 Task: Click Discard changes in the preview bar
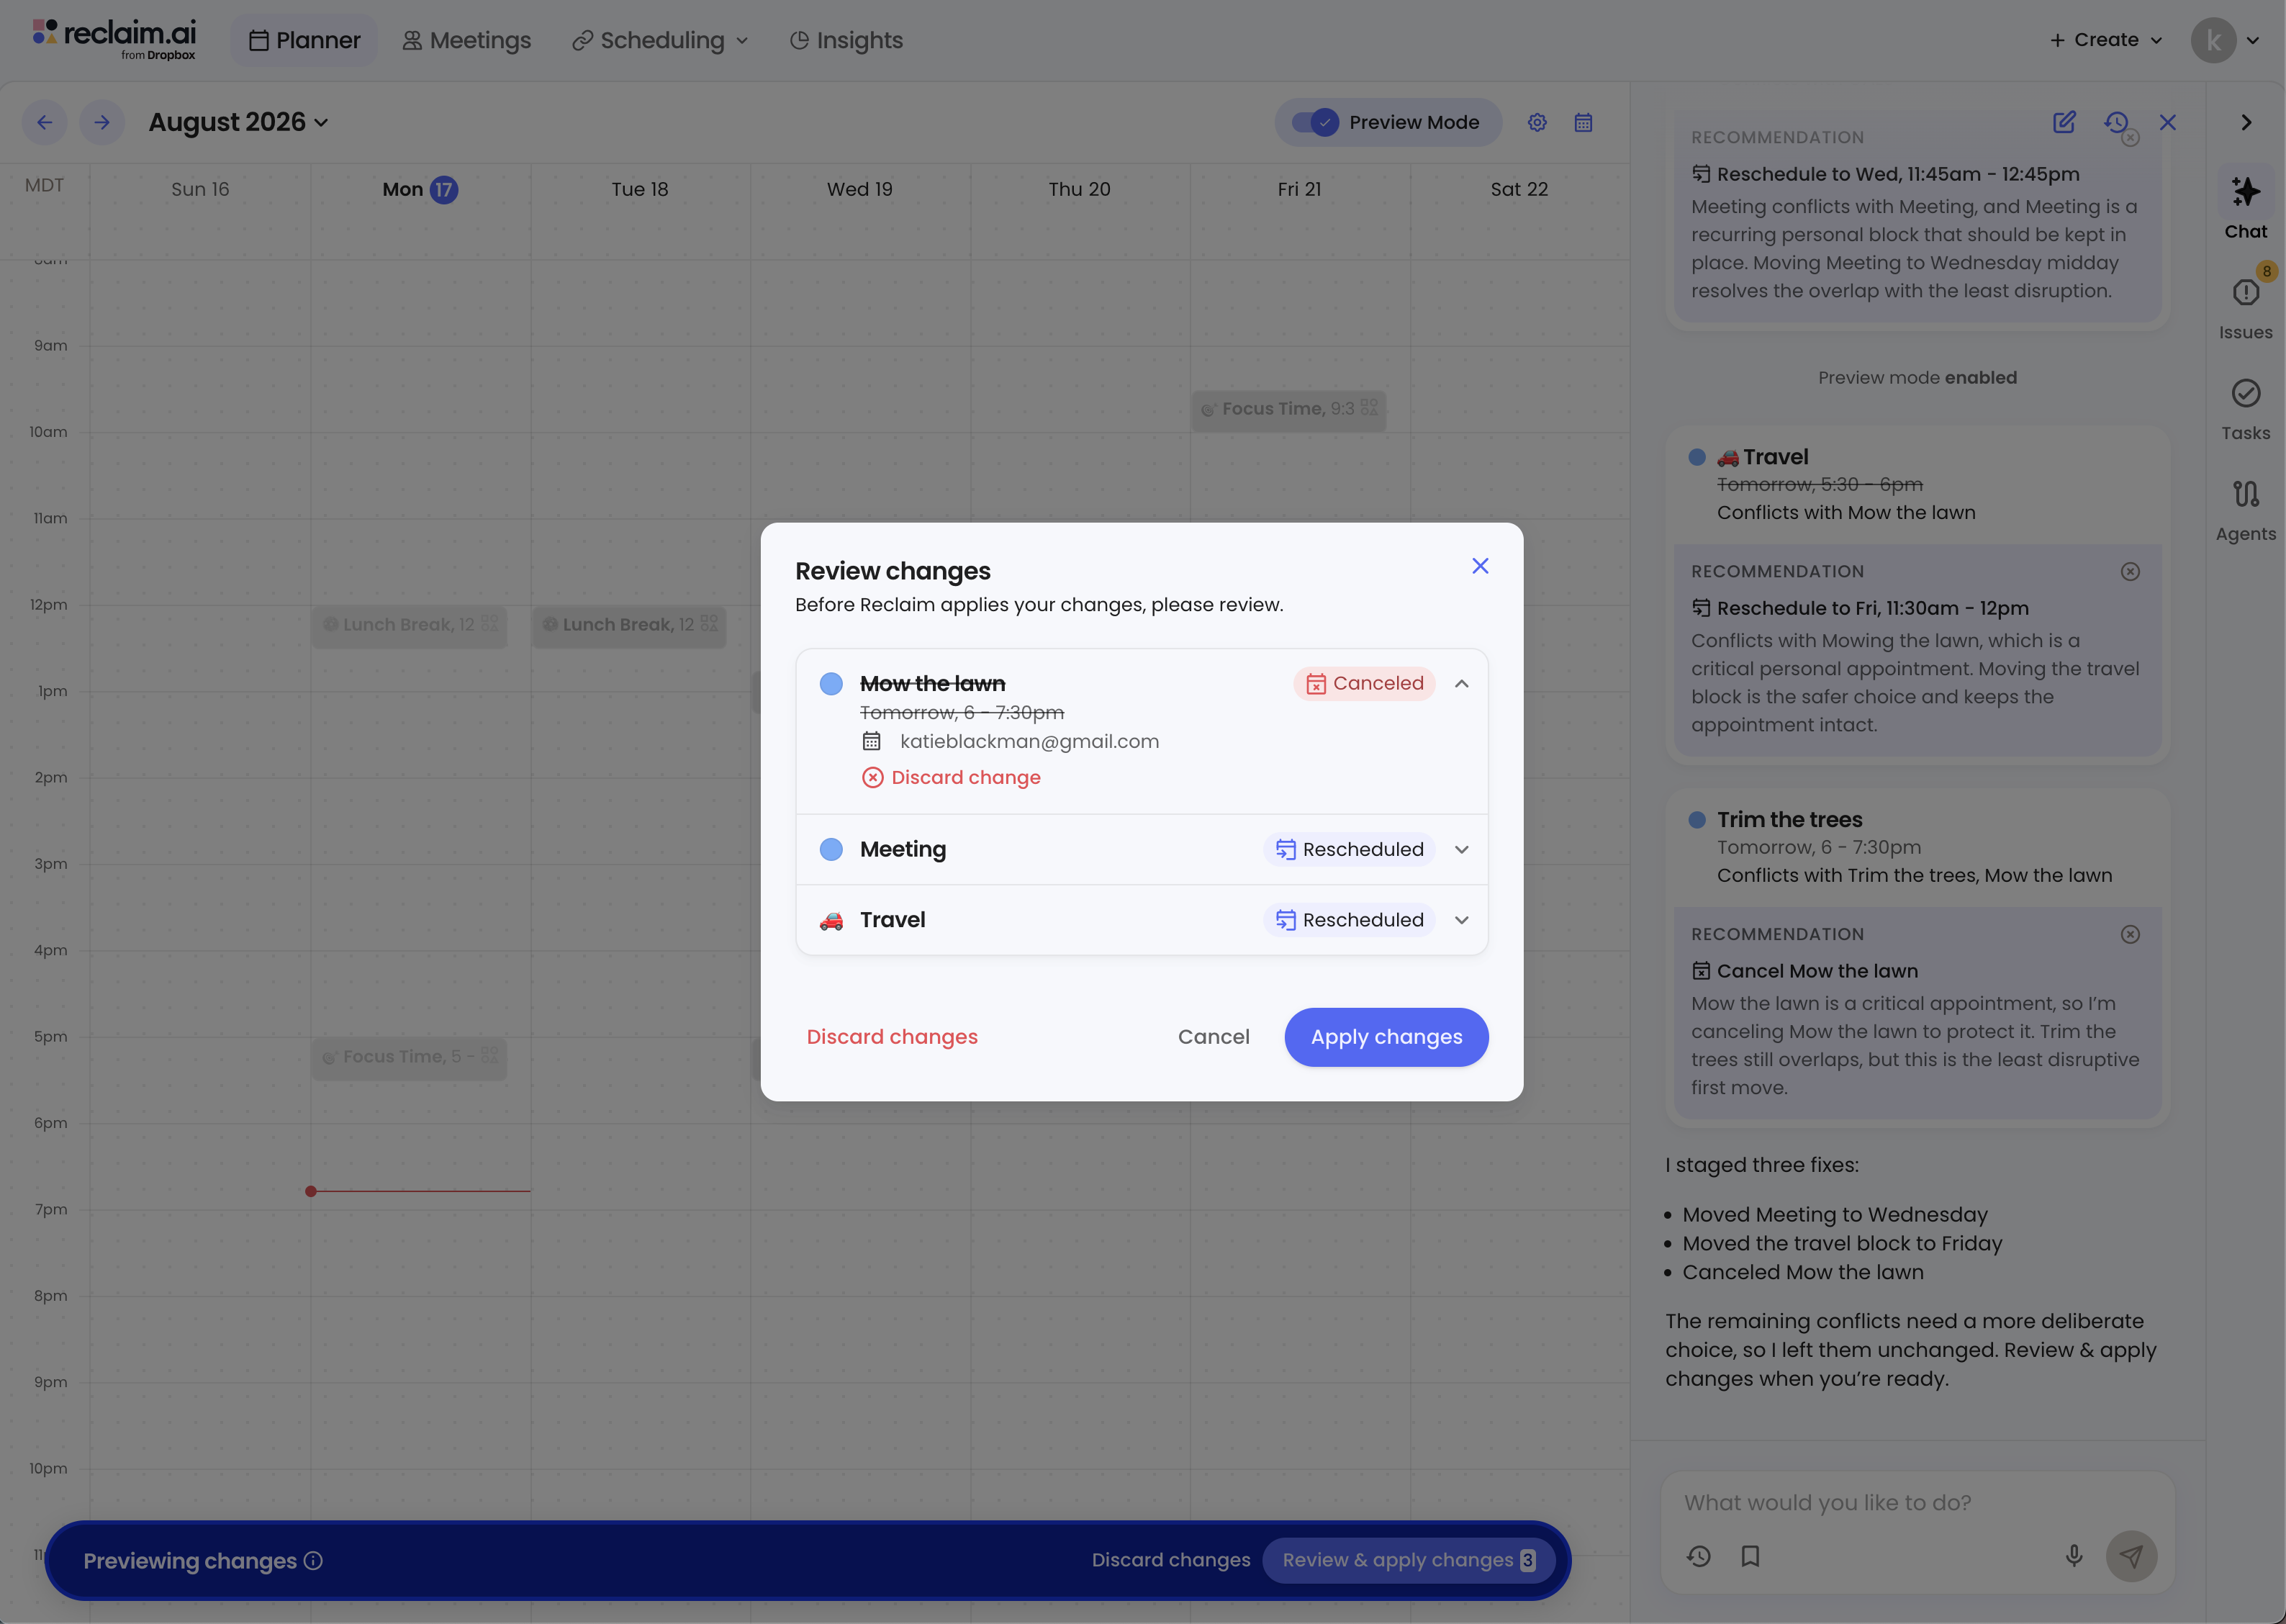click(1170, 1561)
